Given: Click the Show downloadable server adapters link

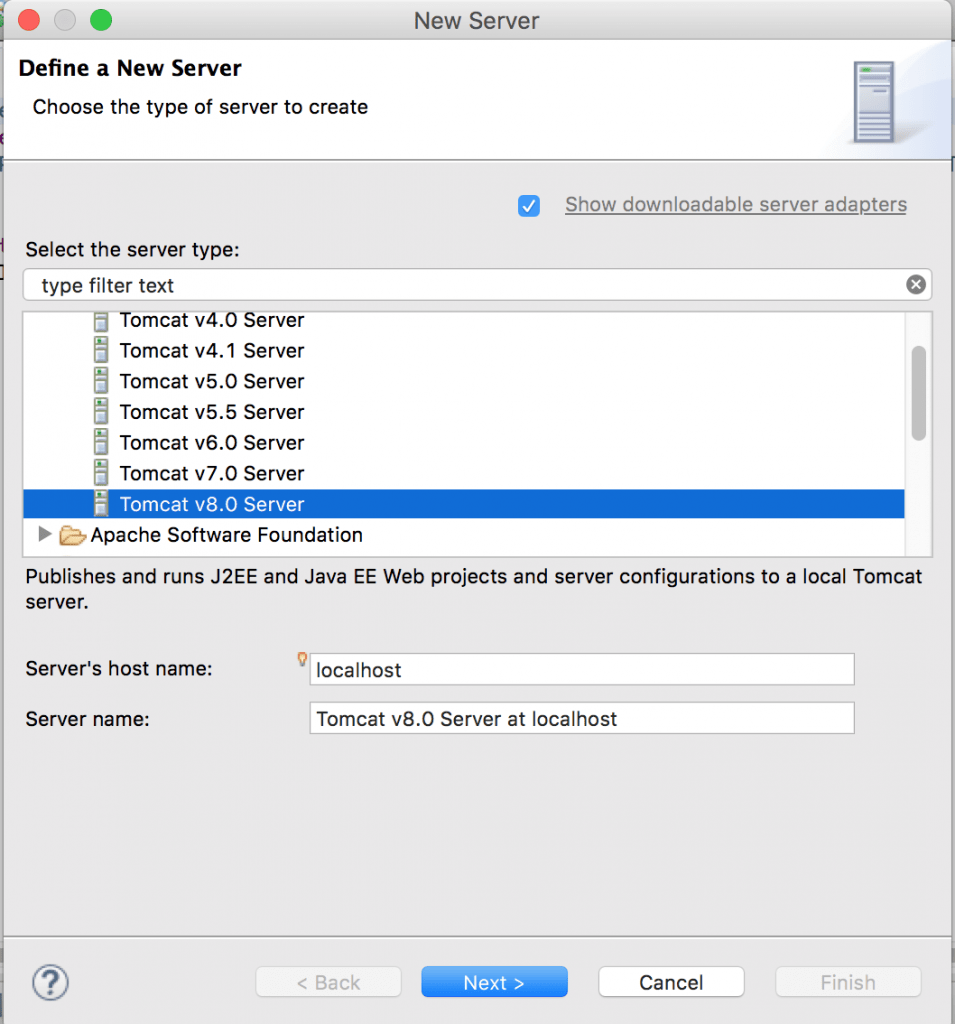Looking at the screenshot, I should pyautogui.click(x=735, y=204).
